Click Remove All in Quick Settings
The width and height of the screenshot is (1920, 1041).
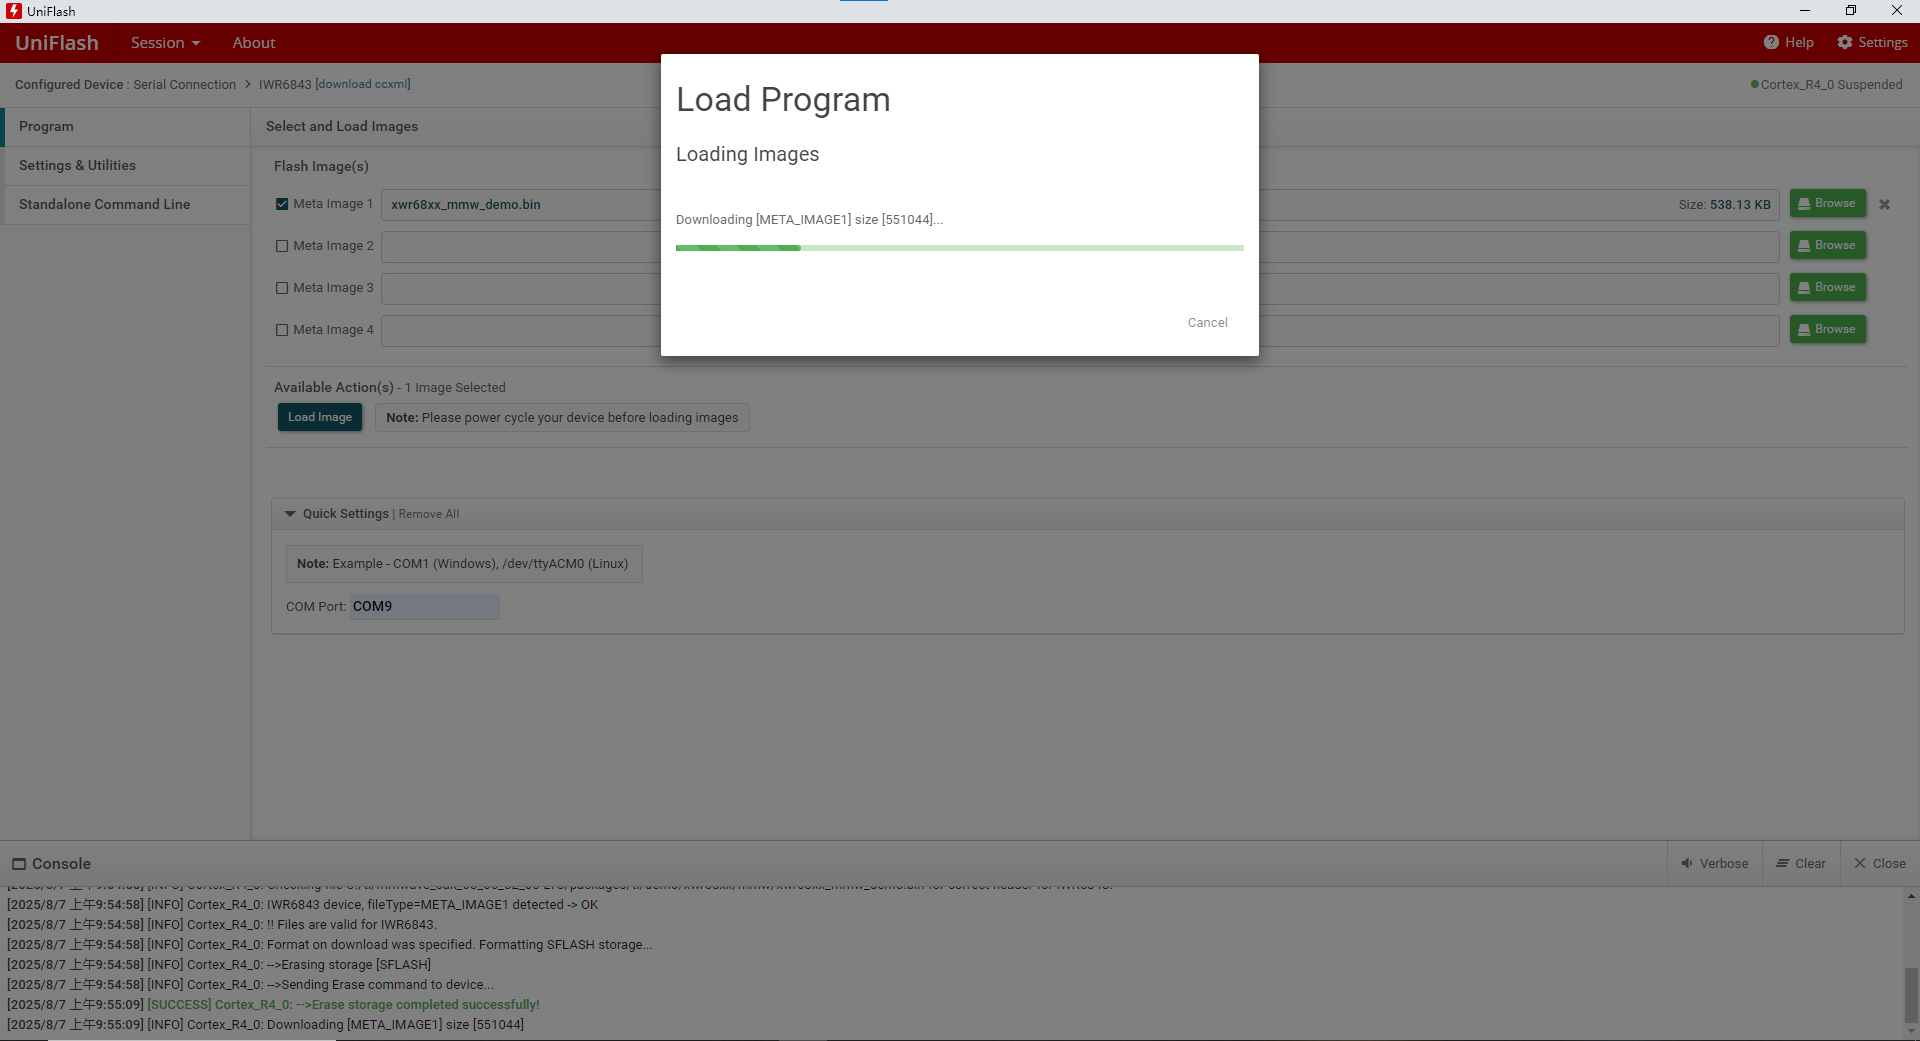(429, 514)
